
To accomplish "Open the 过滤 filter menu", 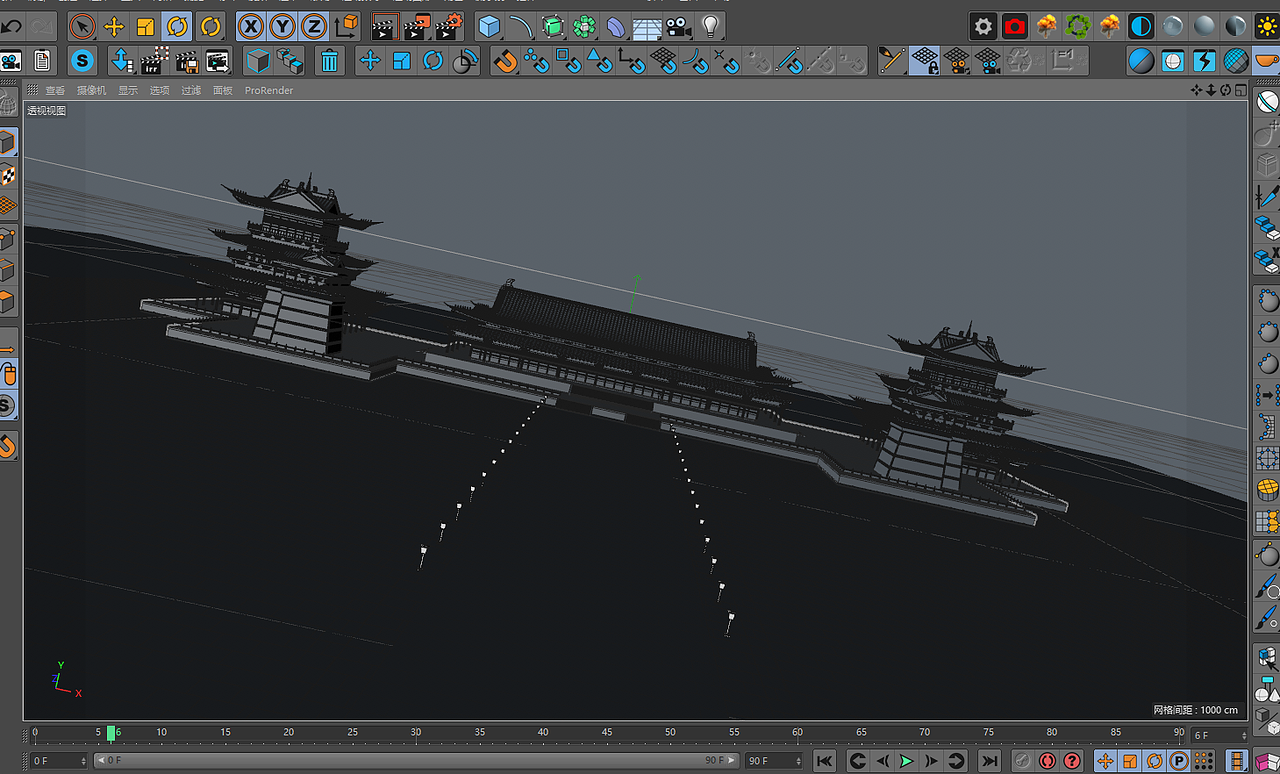I will [x=191, y=90].
